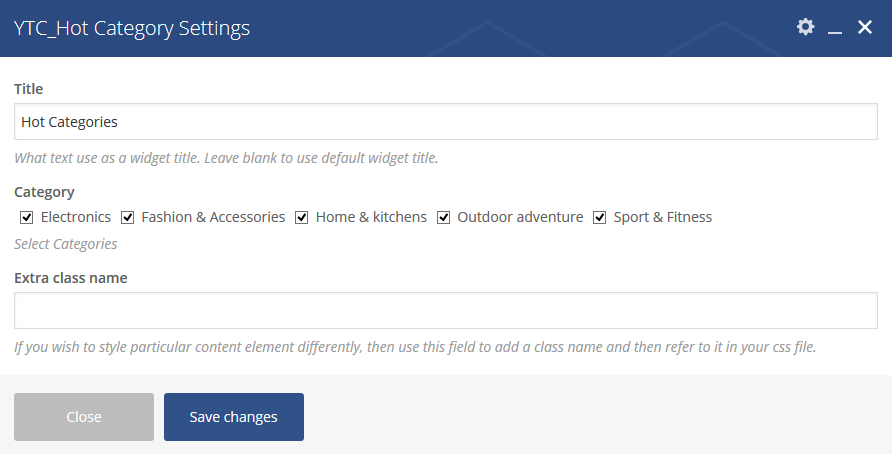
Task: Click the Sport & Fitness label text
Action: pos(663,217)
